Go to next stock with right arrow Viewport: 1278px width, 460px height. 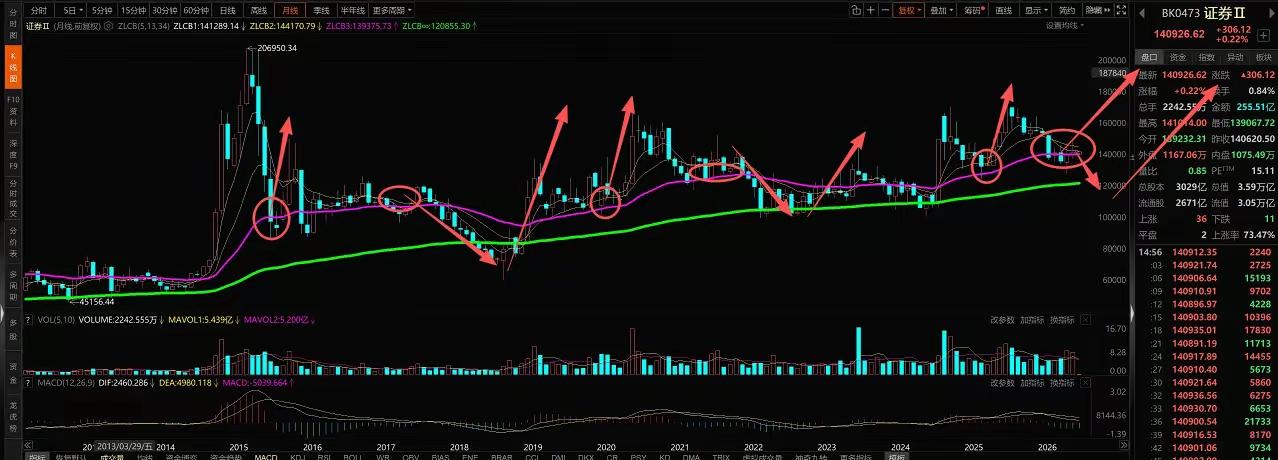(1271, 13)
